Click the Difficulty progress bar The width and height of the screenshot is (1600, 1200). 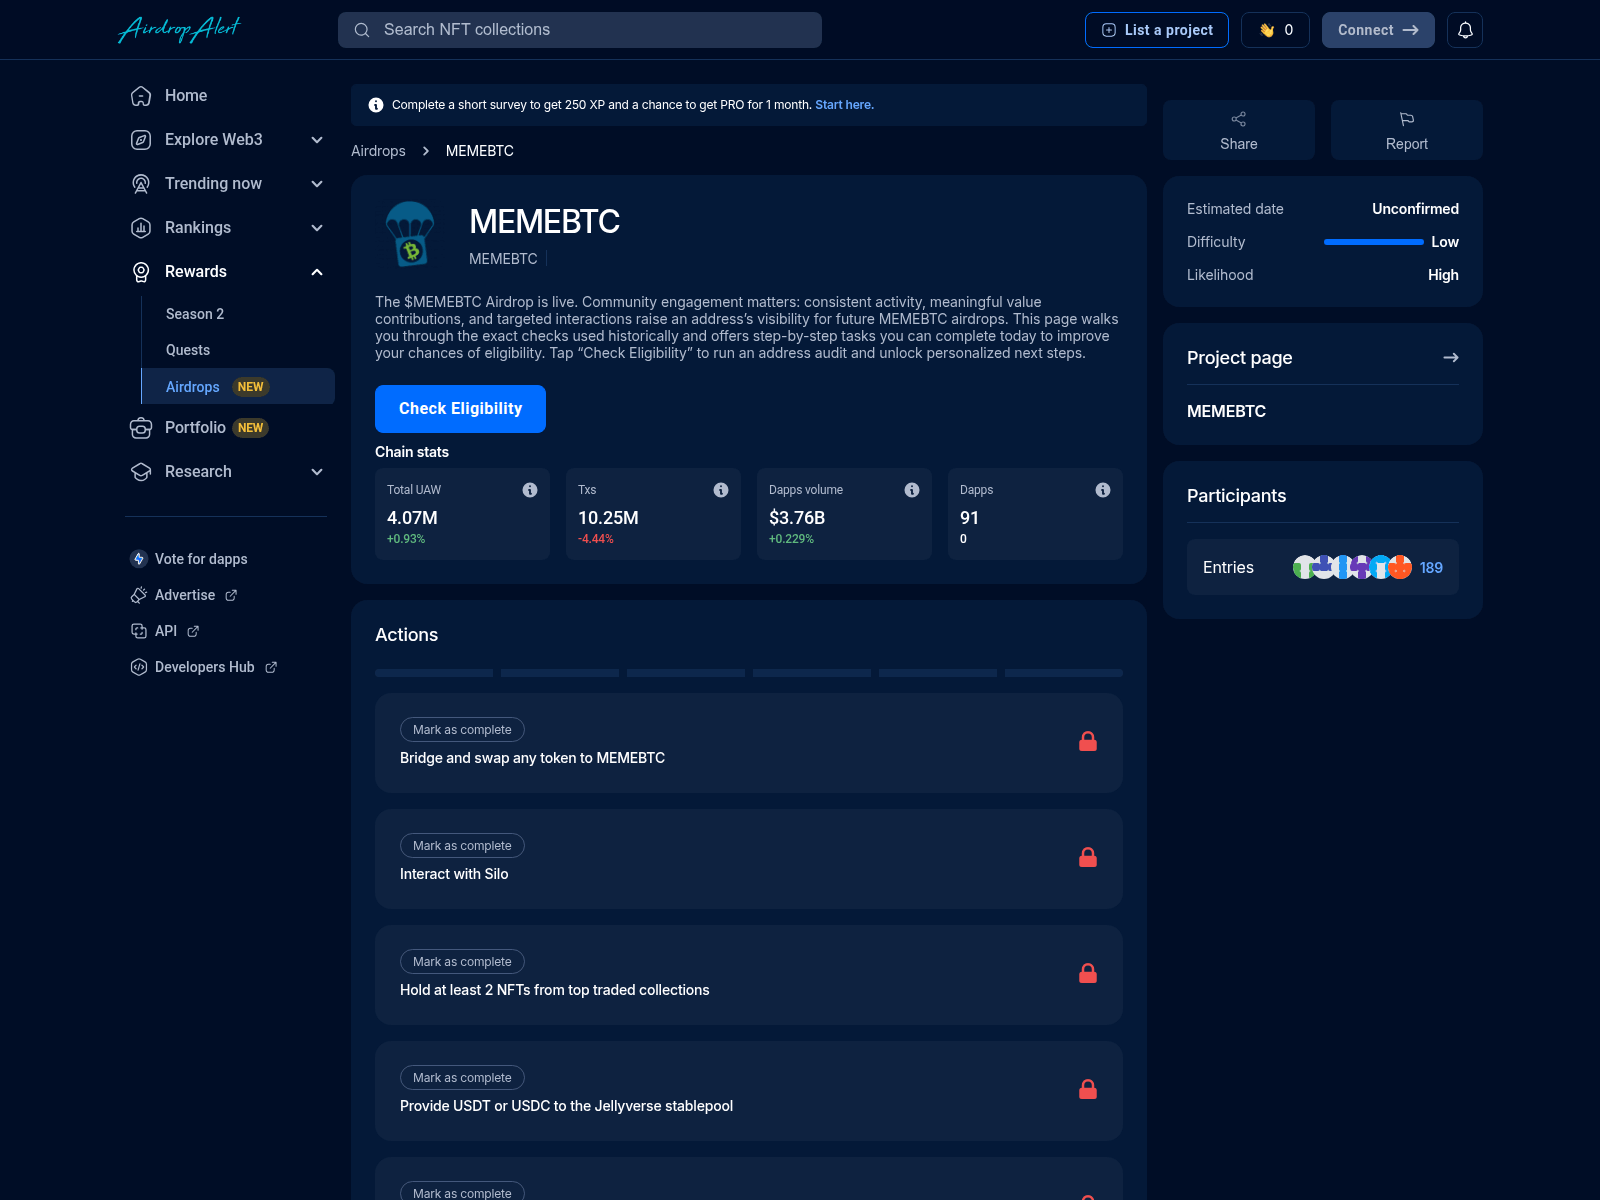(1374, 242)
